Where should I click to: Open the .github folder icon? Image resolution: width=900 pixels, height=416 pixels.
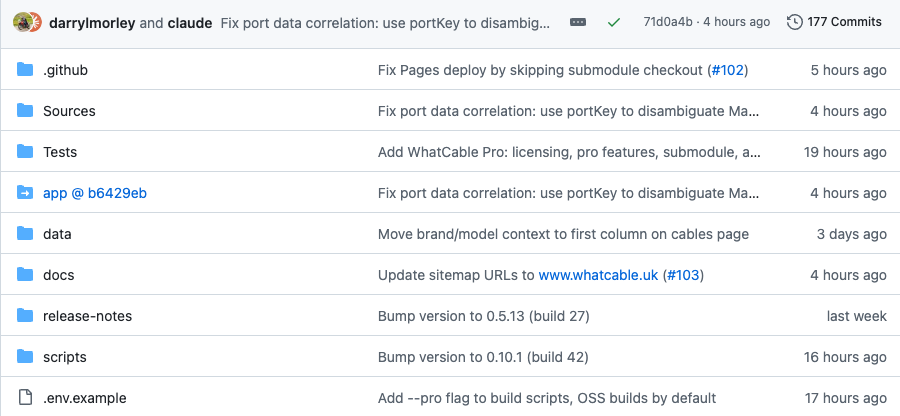(x=25, y=70)
